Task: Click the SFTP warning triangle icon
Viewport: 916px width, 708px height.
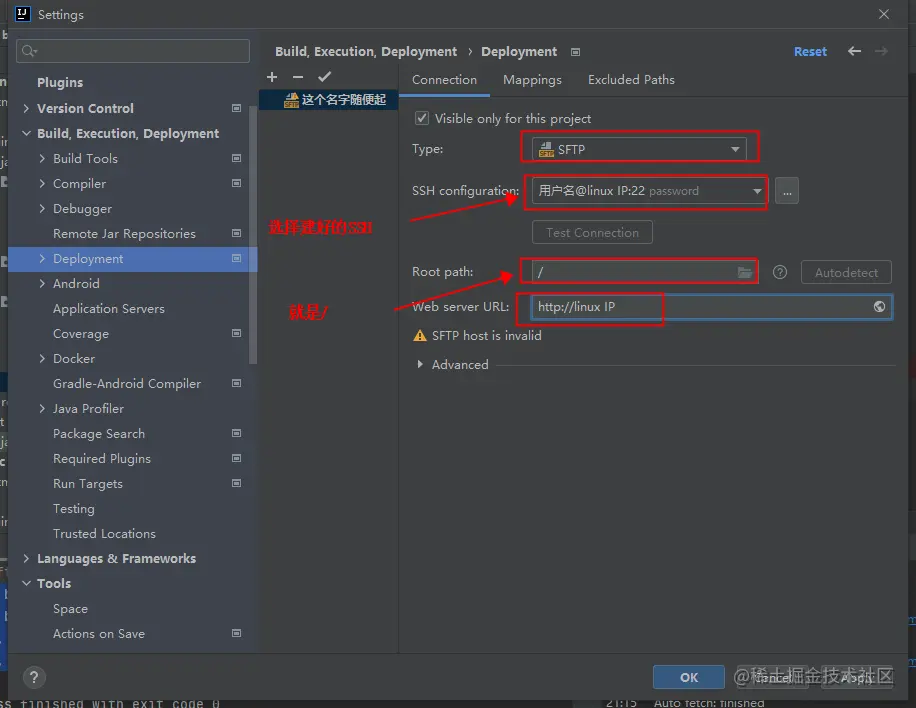Action: [419, 335]
